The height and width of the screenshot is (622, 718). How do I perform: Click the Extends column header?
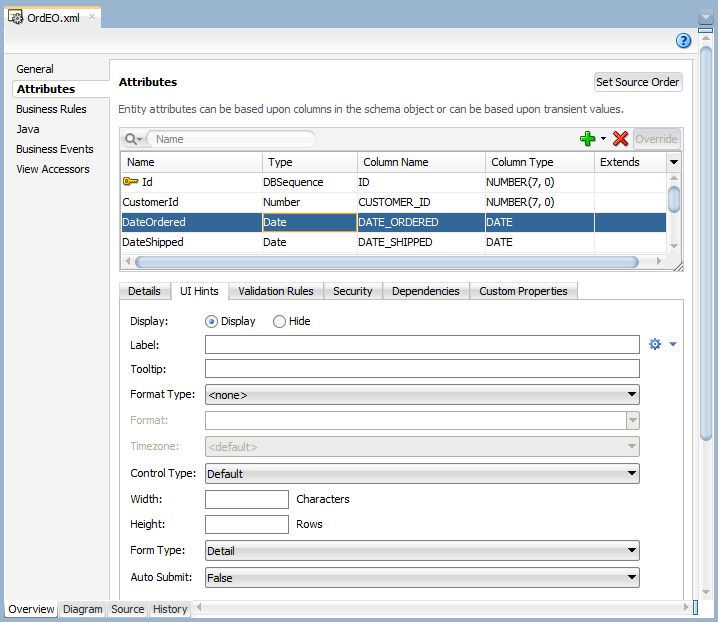[631, 162]
